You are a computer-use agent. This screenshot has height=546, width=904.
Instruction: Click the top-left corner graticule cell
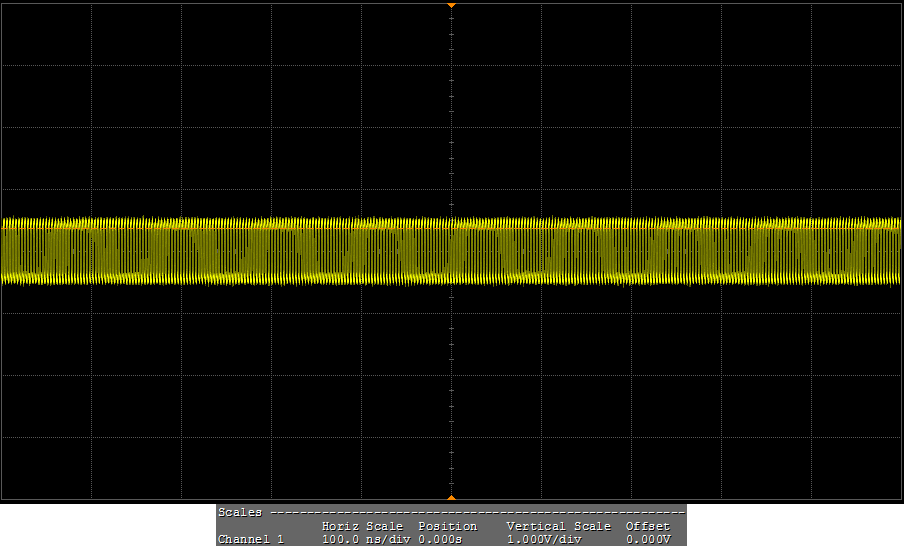[47, 34]
